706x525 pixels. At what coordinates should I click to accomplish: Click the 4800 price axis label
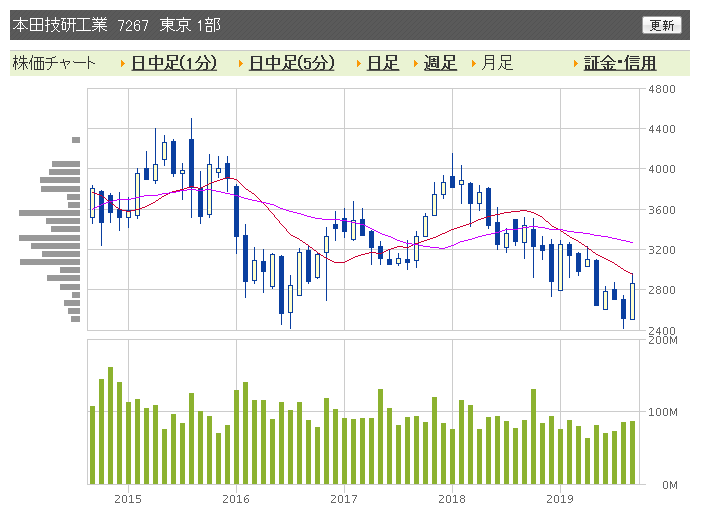(x=662, y=89)
